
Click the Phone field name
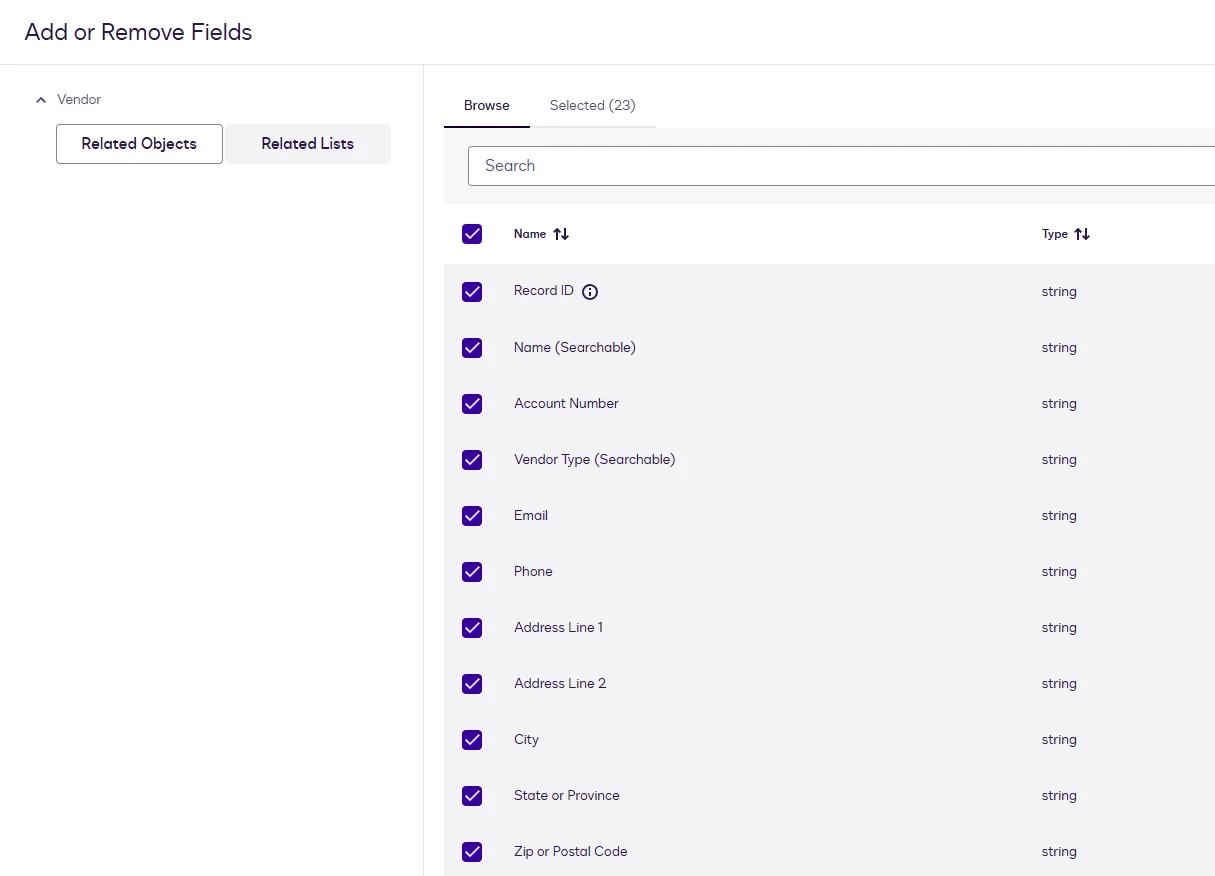click(533, 572)
